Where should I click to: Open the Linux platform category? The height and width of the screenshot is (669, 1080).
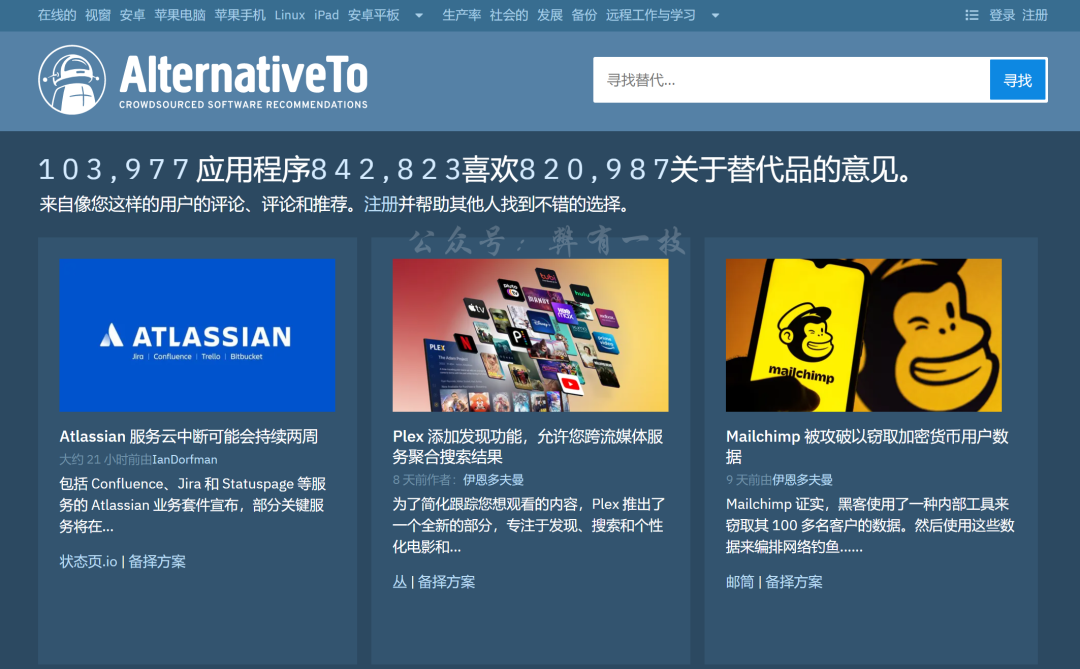click(x=289, y=15)
